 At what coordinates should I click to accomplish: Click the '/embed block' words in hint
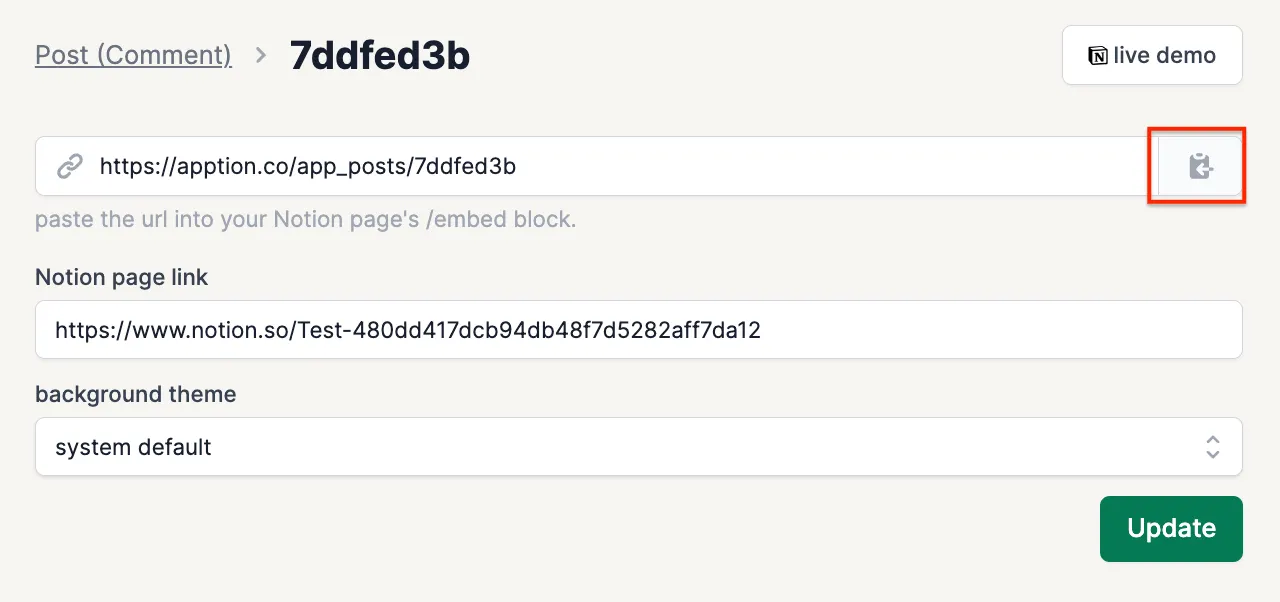click(x=500, y=220)
